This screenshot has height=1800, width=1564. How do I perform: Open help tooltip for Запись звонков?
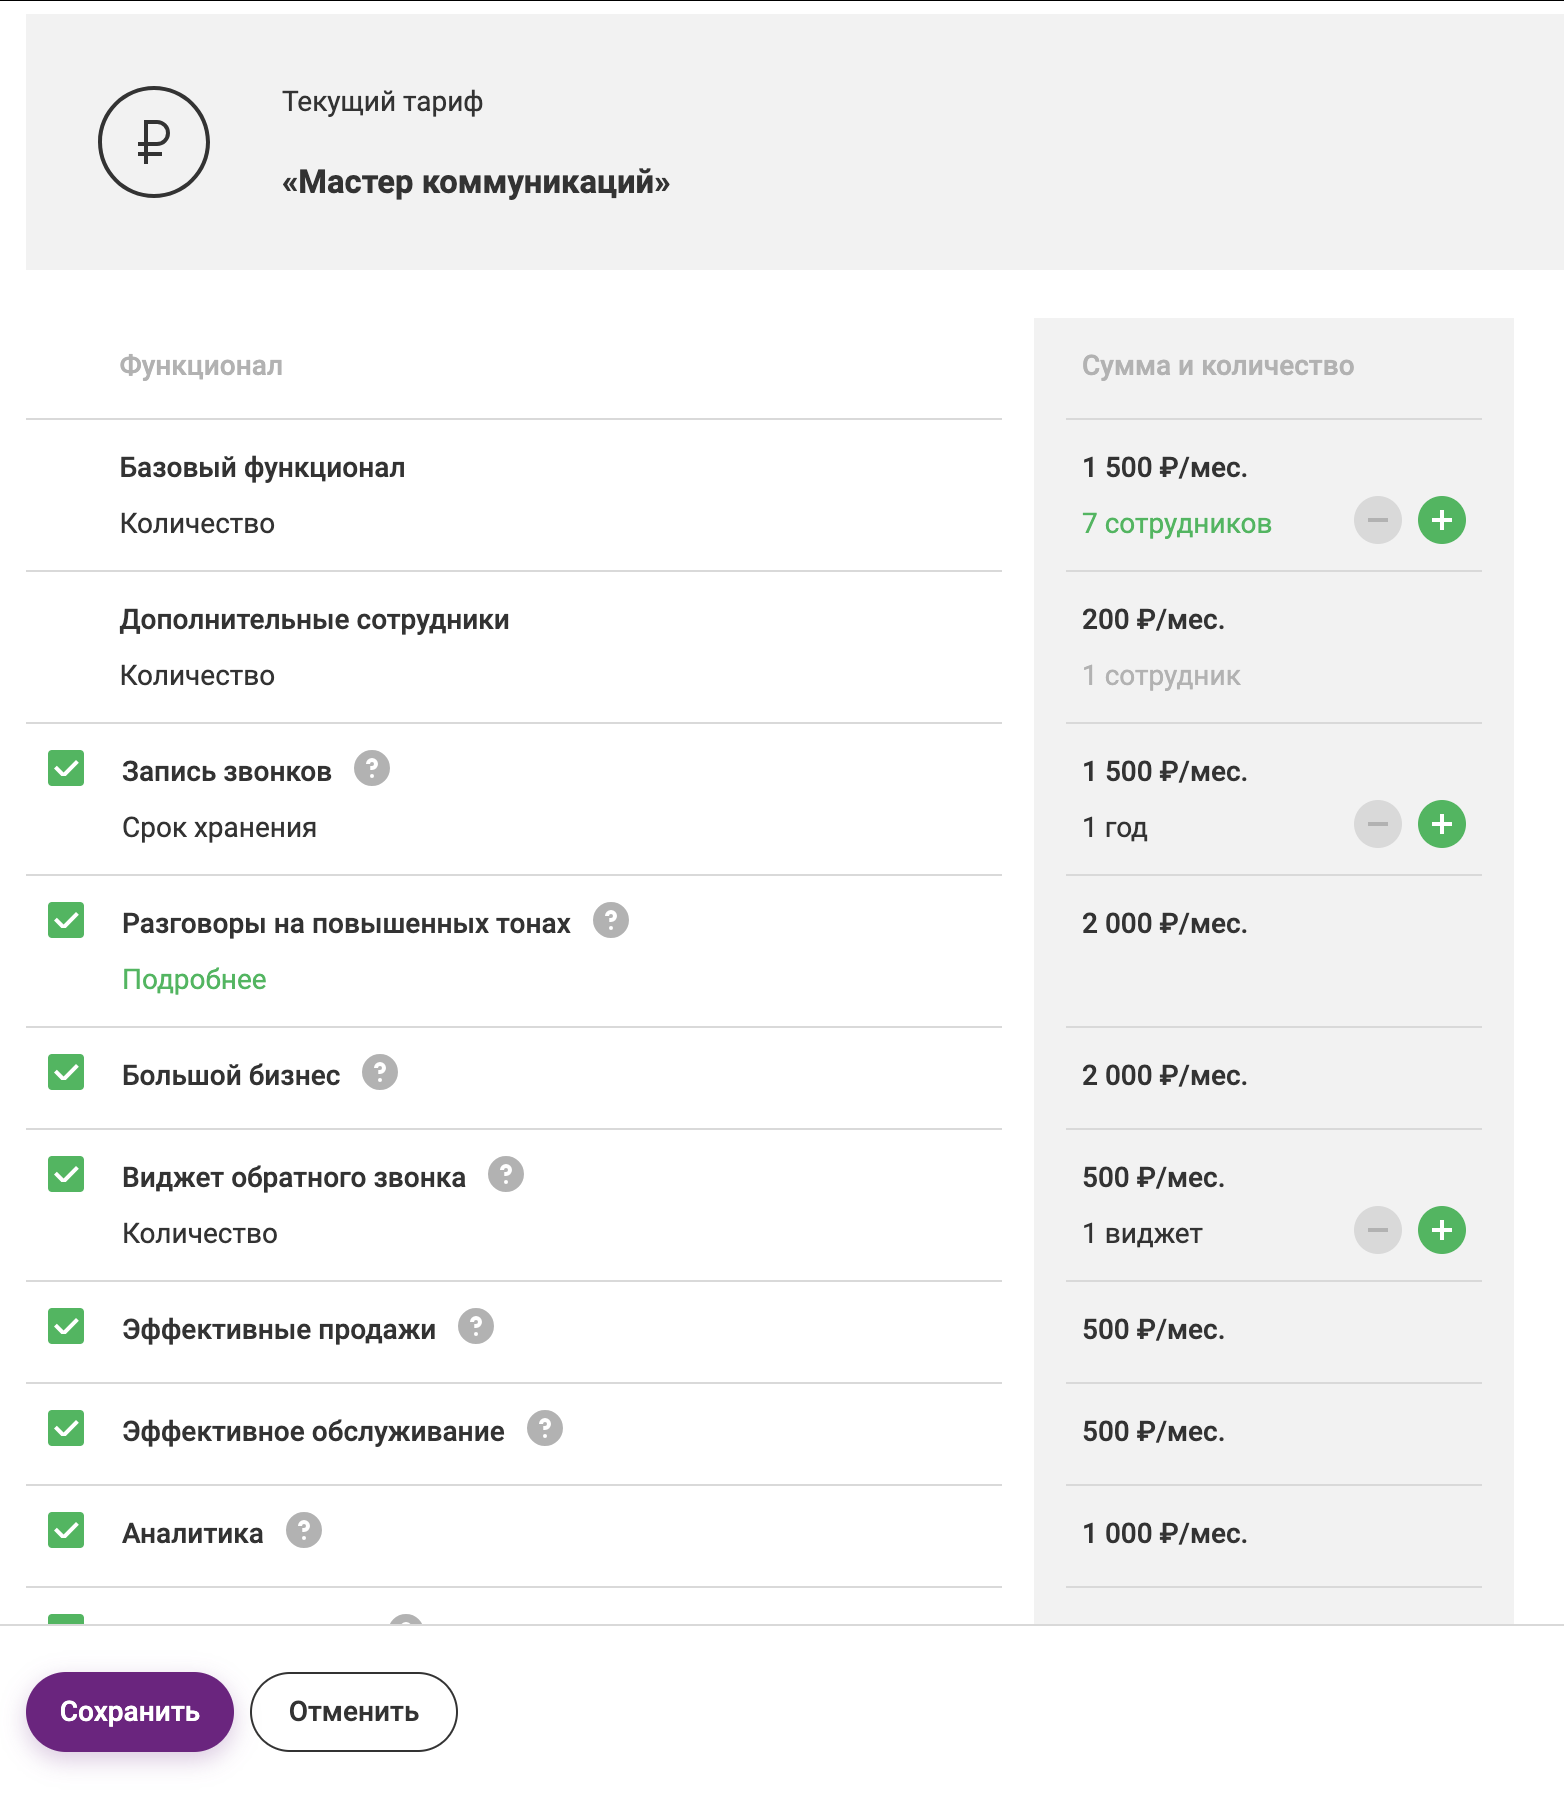(372, 769)
